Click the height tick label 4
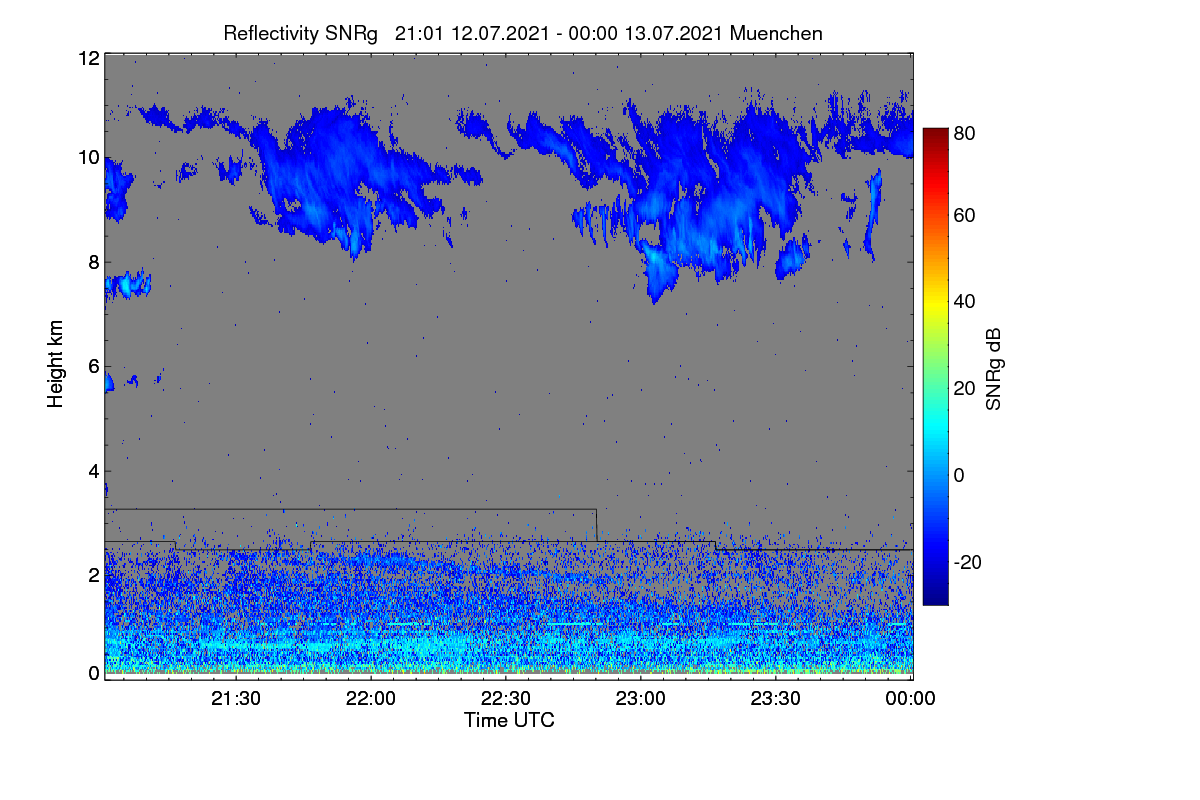The height and width of the screenshot is (800, 1200). click(93, 470)
